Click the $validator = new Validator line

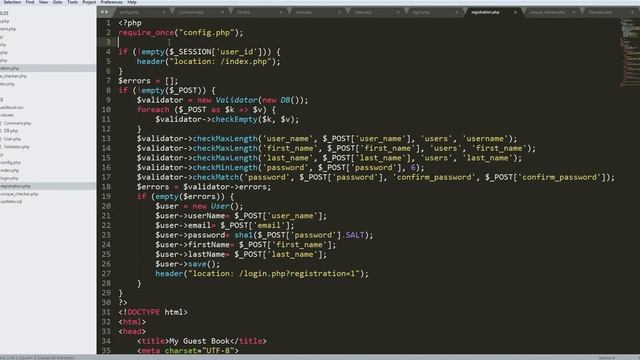pyautogui.click(x=222, y=100)
